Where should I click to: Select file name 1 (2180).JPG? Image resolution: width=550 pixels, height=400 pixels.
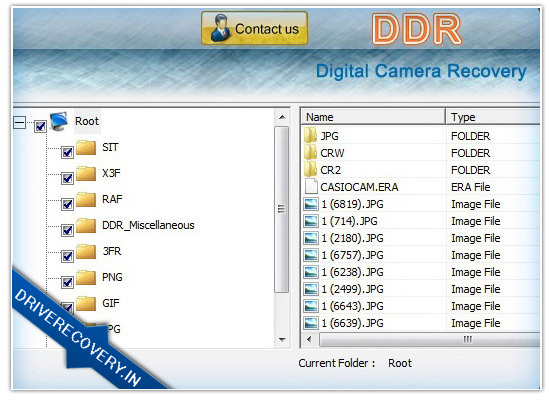click(352, 238)
